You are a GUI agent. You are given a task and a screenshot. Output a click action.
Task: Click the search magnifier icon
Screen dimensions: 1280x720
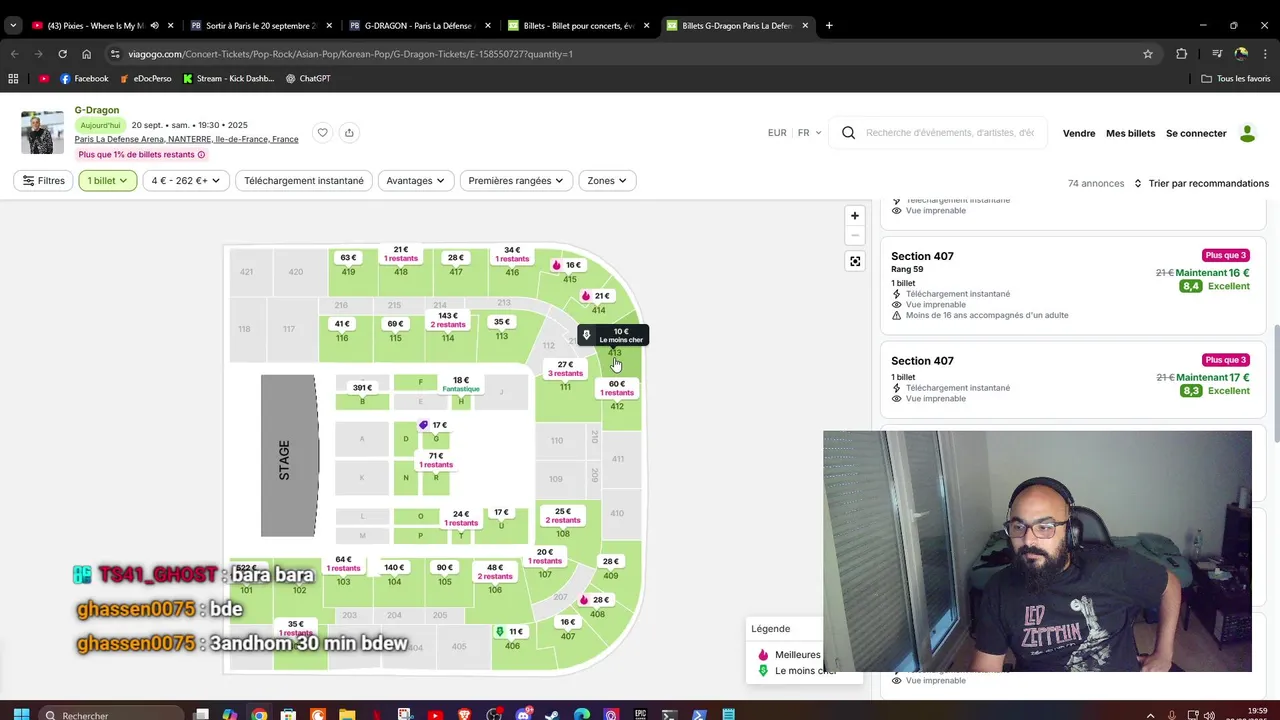tap(848, 133)
